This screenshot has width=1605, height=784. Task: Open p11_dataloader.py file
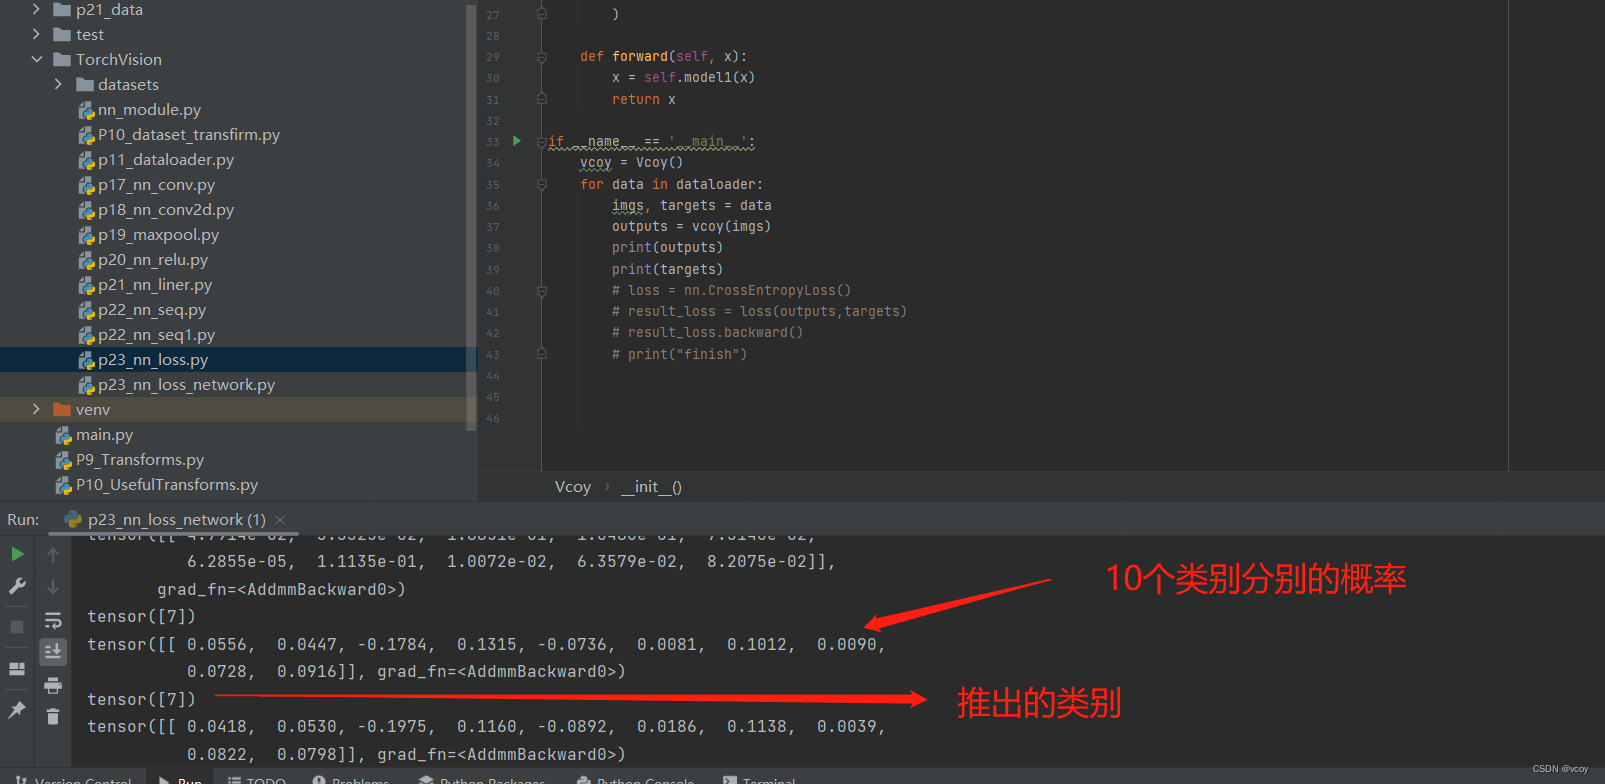166,159
